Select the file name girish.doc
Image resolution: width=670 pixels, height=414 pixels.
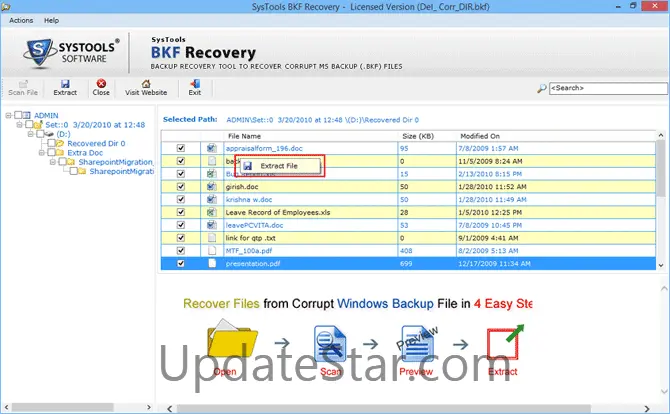[x=242, y=187]
